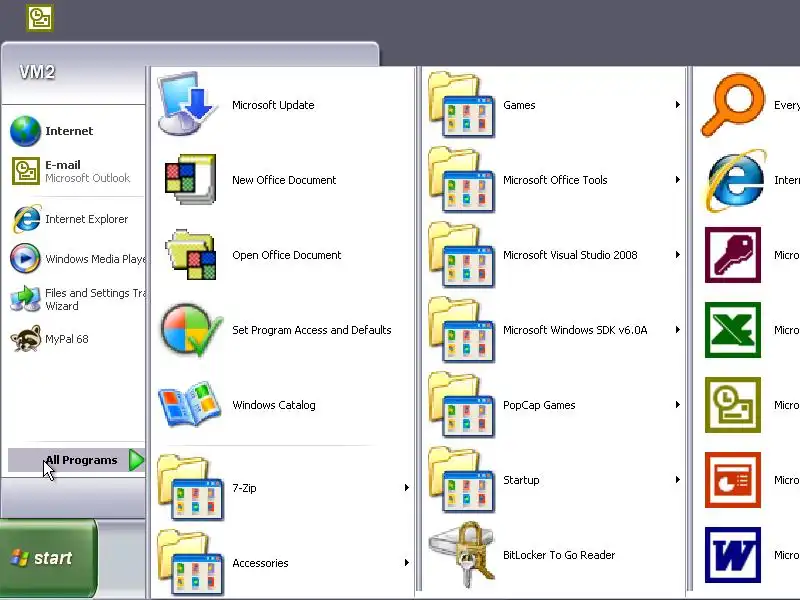Click the Set Program Access and Defaults icon
The height and width of the screenshot is (600, 800).
click(191, 330)
